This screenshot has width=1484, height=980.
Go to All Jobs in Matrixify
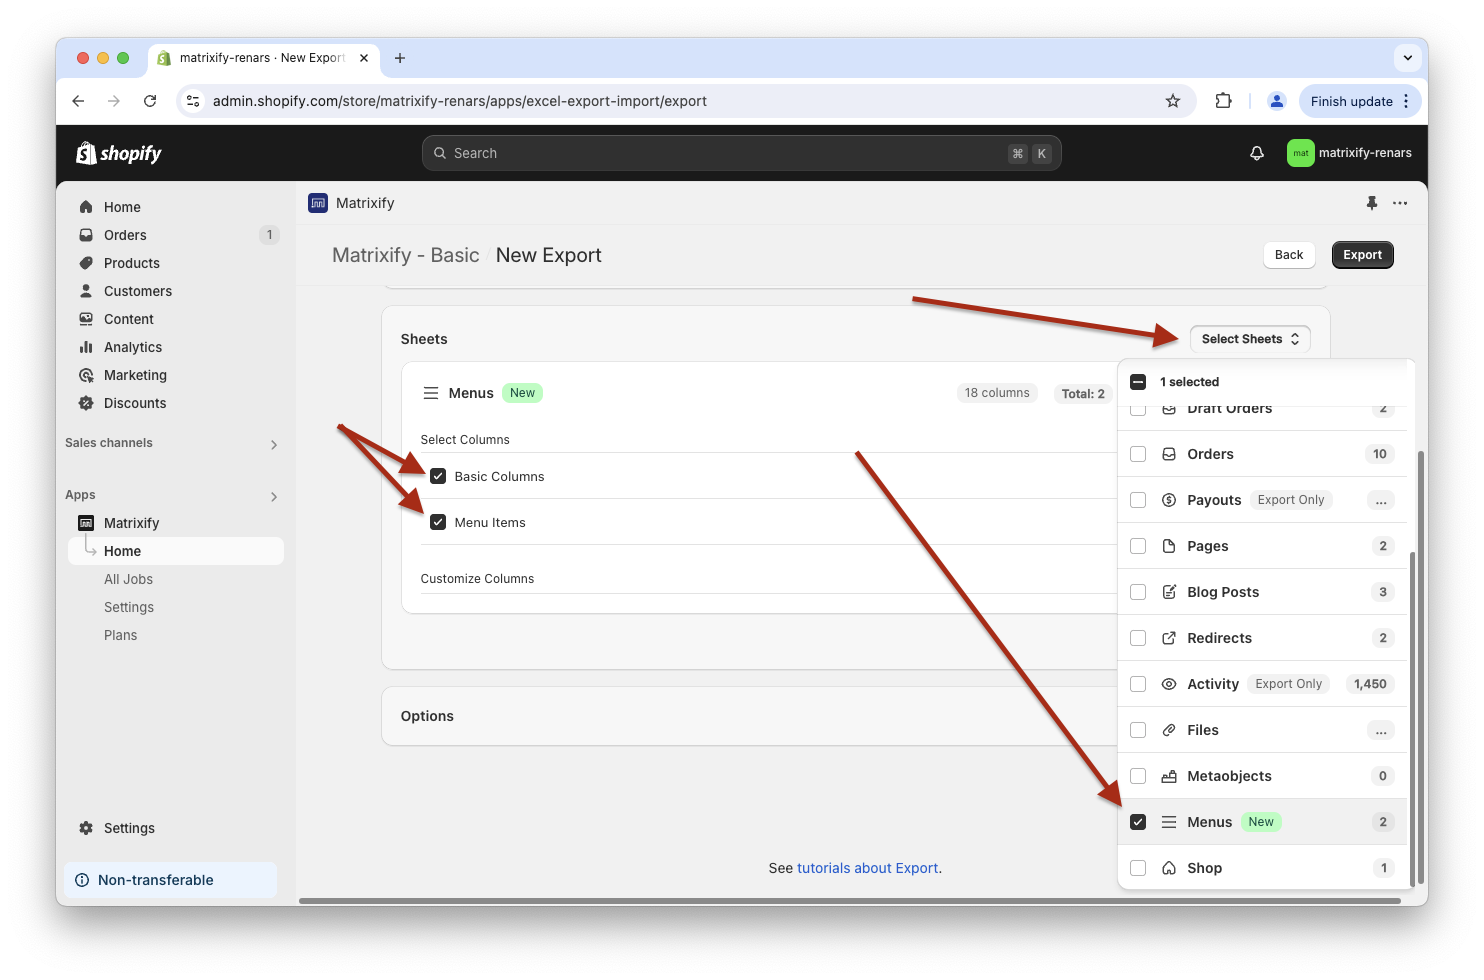128,579
